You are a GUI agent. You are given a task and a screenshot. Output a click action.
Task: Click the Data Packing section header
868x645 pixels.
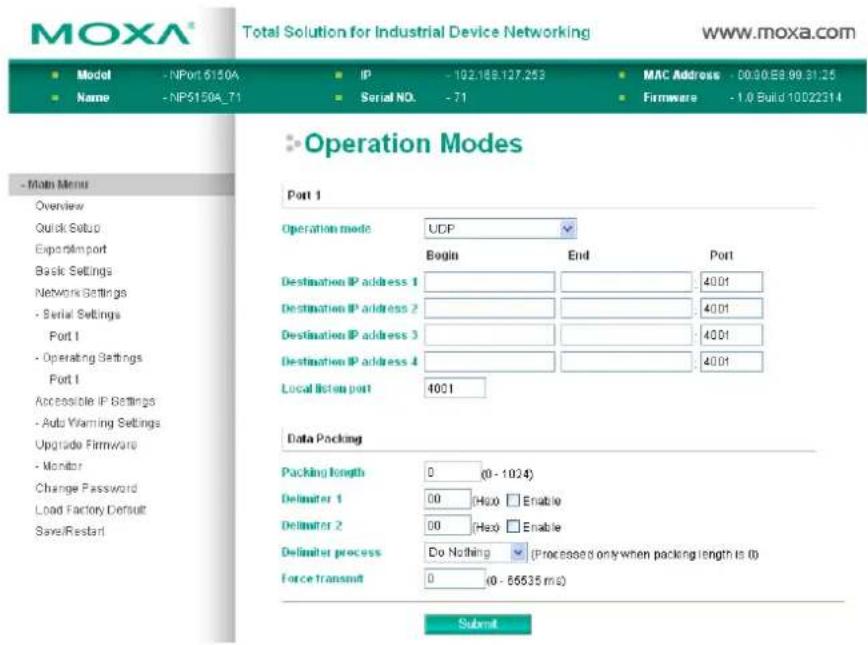pyautogui.click(x=324, y=438)
